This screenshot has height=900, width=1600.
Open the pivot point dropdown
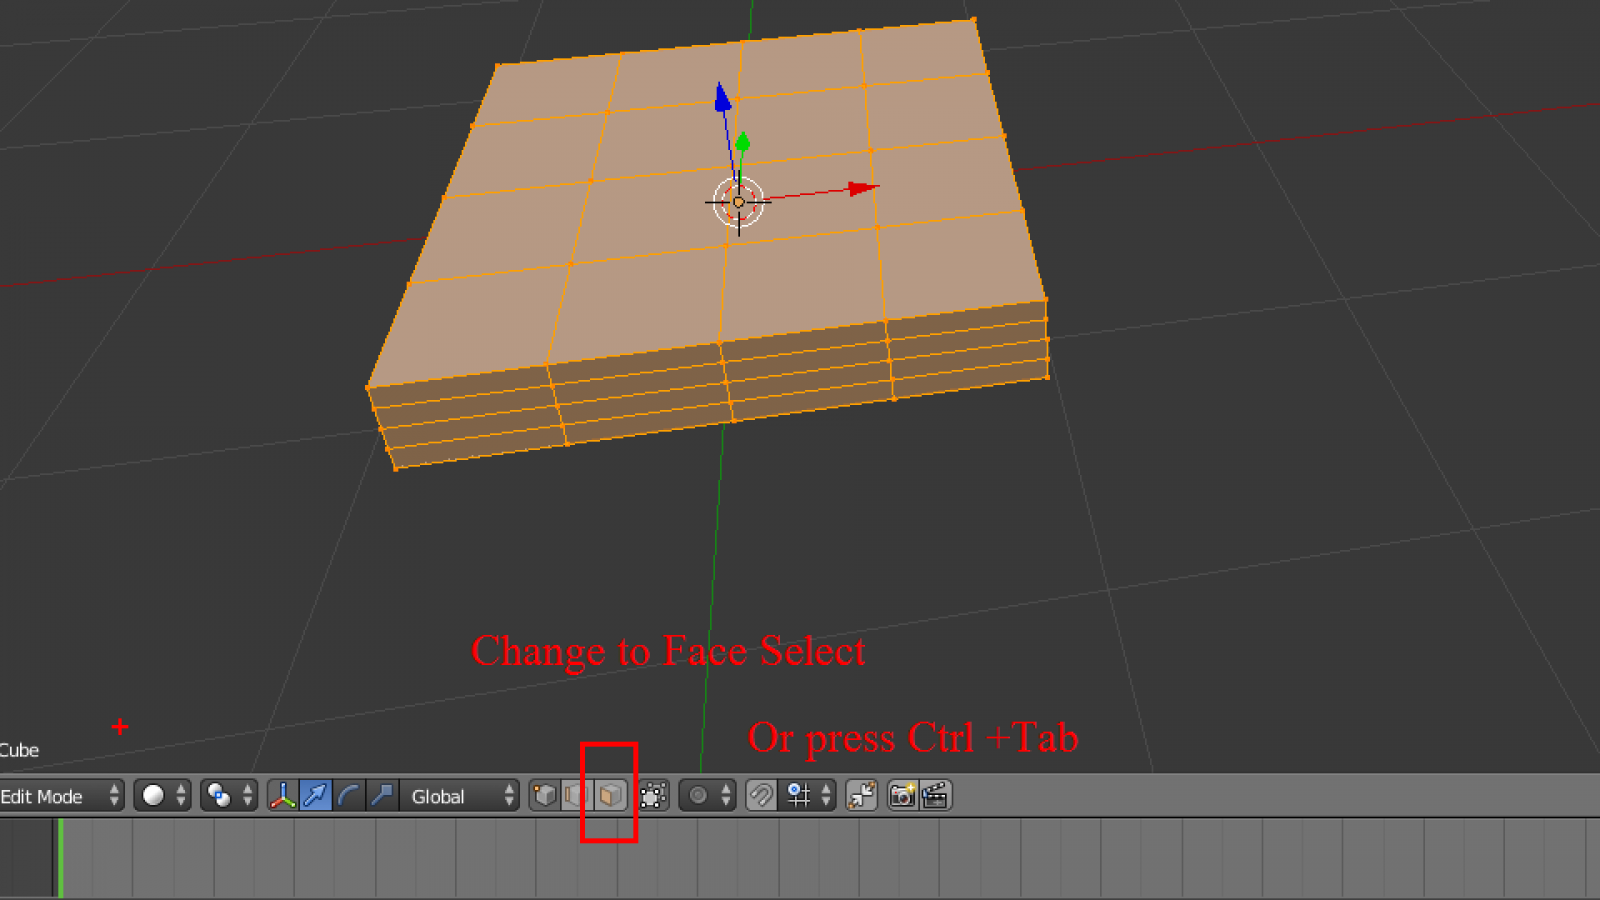229,796
